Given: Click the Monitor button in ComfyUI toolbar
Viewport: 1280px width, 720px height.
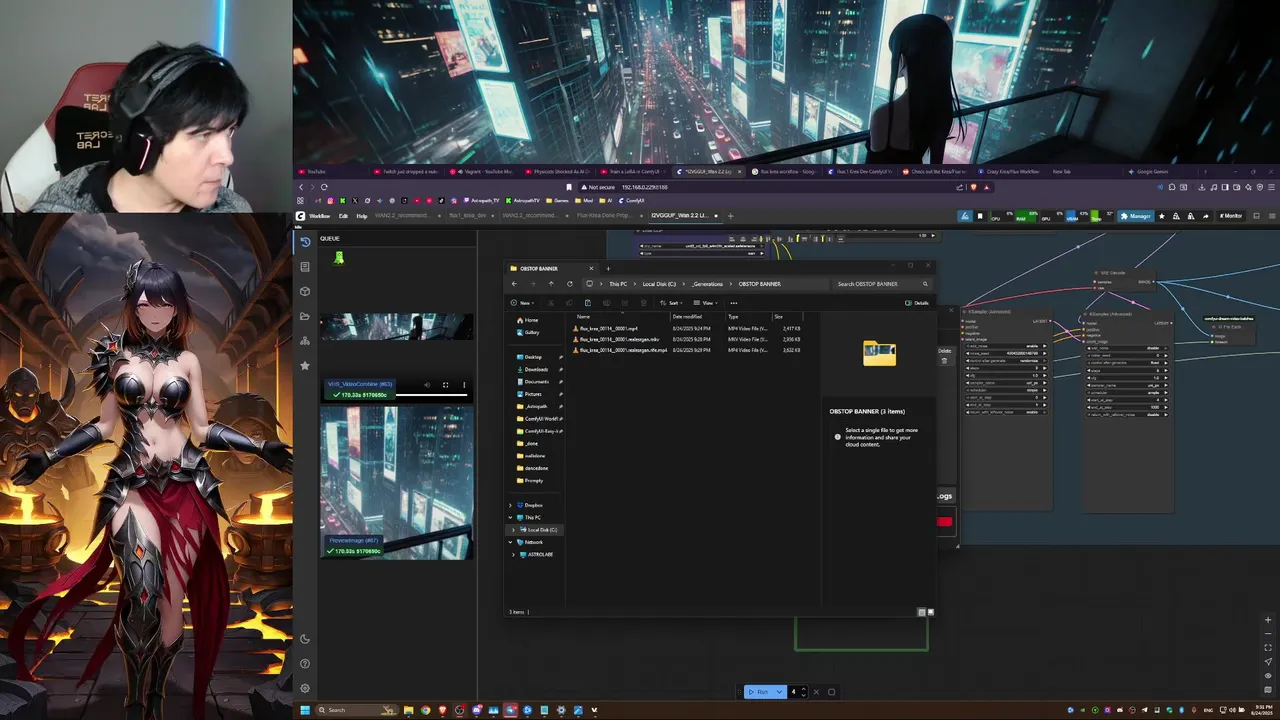Looking at the screenshot, I should tap(1230, 216).
